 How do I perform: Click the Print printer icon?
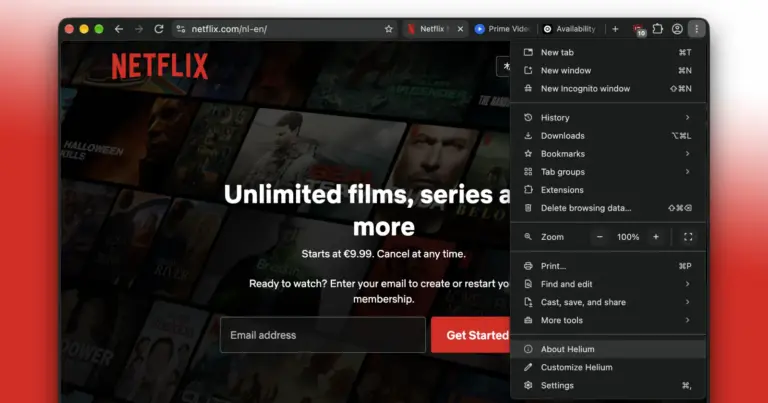528,266
